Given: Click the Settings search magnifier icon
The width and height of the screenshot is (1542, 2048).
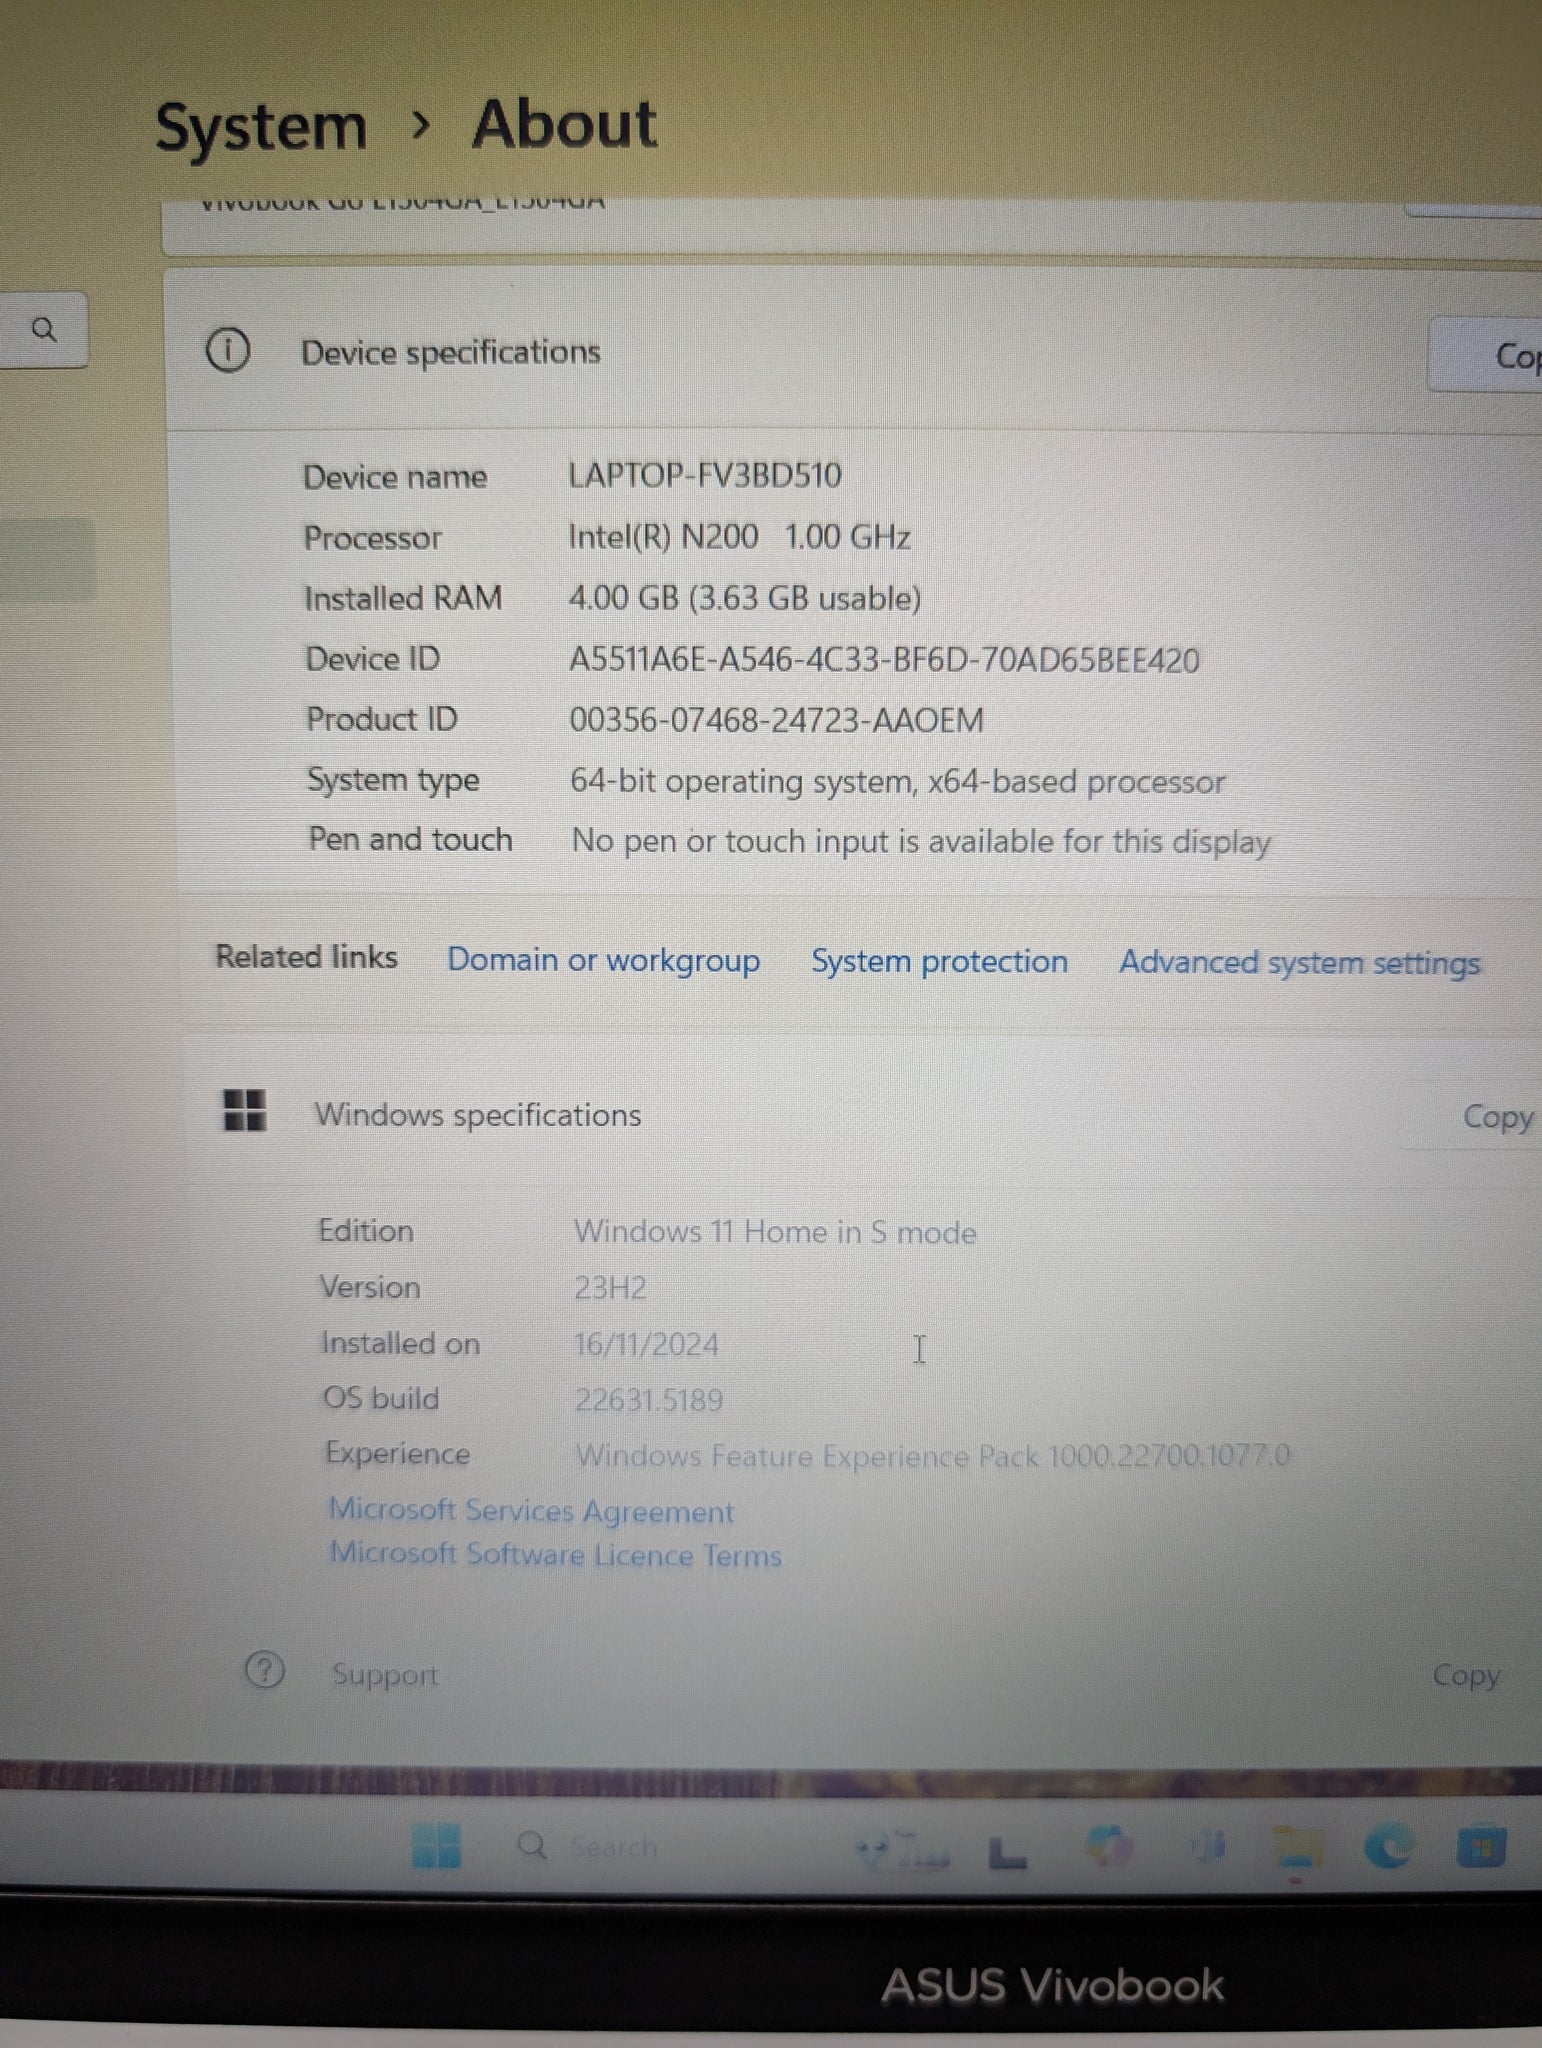Looking at the screenshot, I should [43, 329].
